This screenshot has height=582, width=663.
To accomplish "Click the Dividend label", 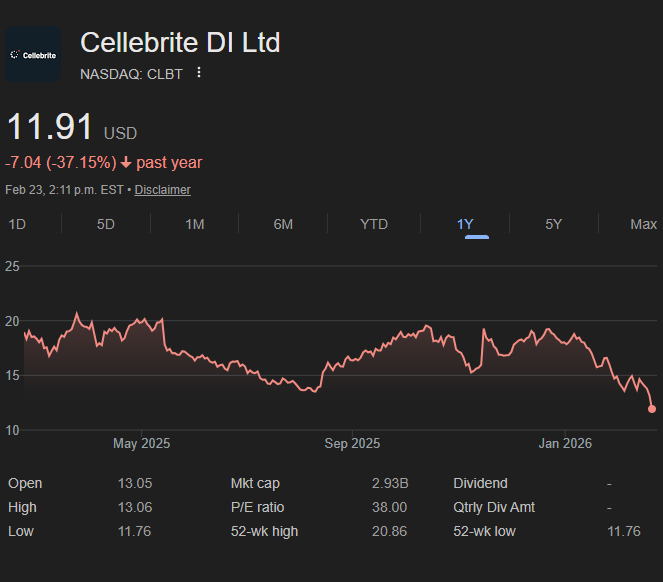I will pyautogui.click(x=480, y=483).
